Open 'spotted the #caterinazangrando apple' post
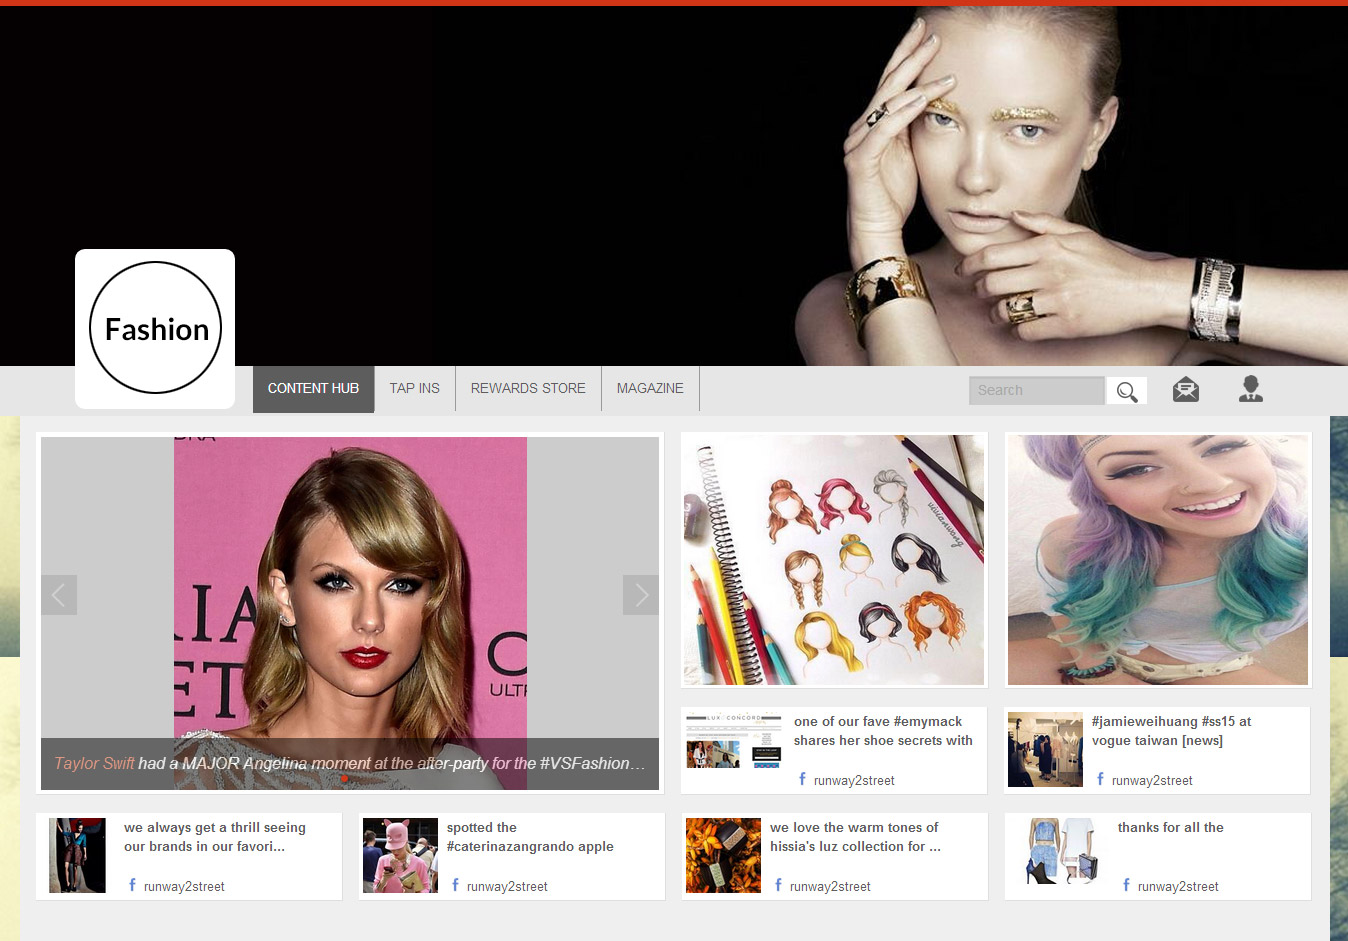 [530, 837]
